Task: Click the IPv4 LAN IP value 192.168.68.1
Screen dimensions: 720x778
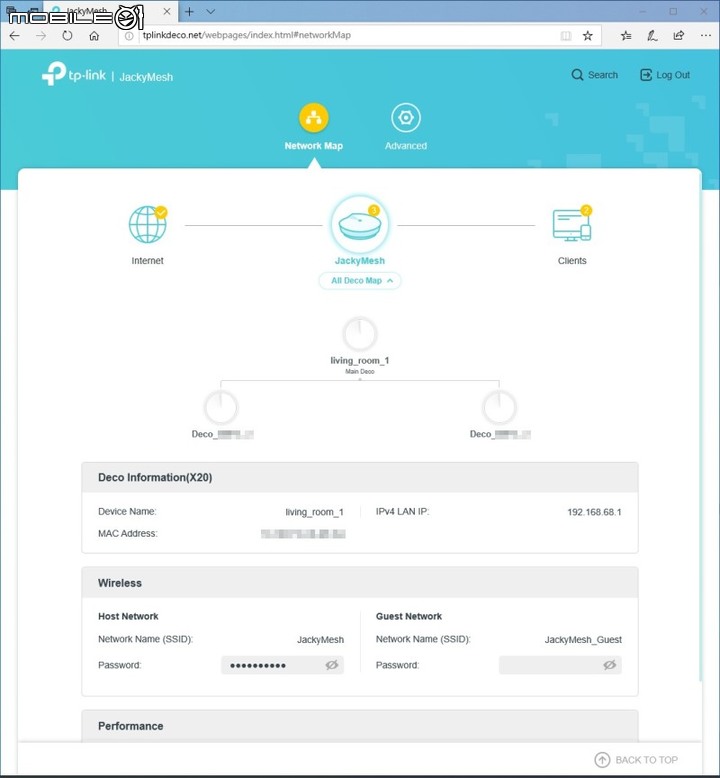Action: coord(594,512)
